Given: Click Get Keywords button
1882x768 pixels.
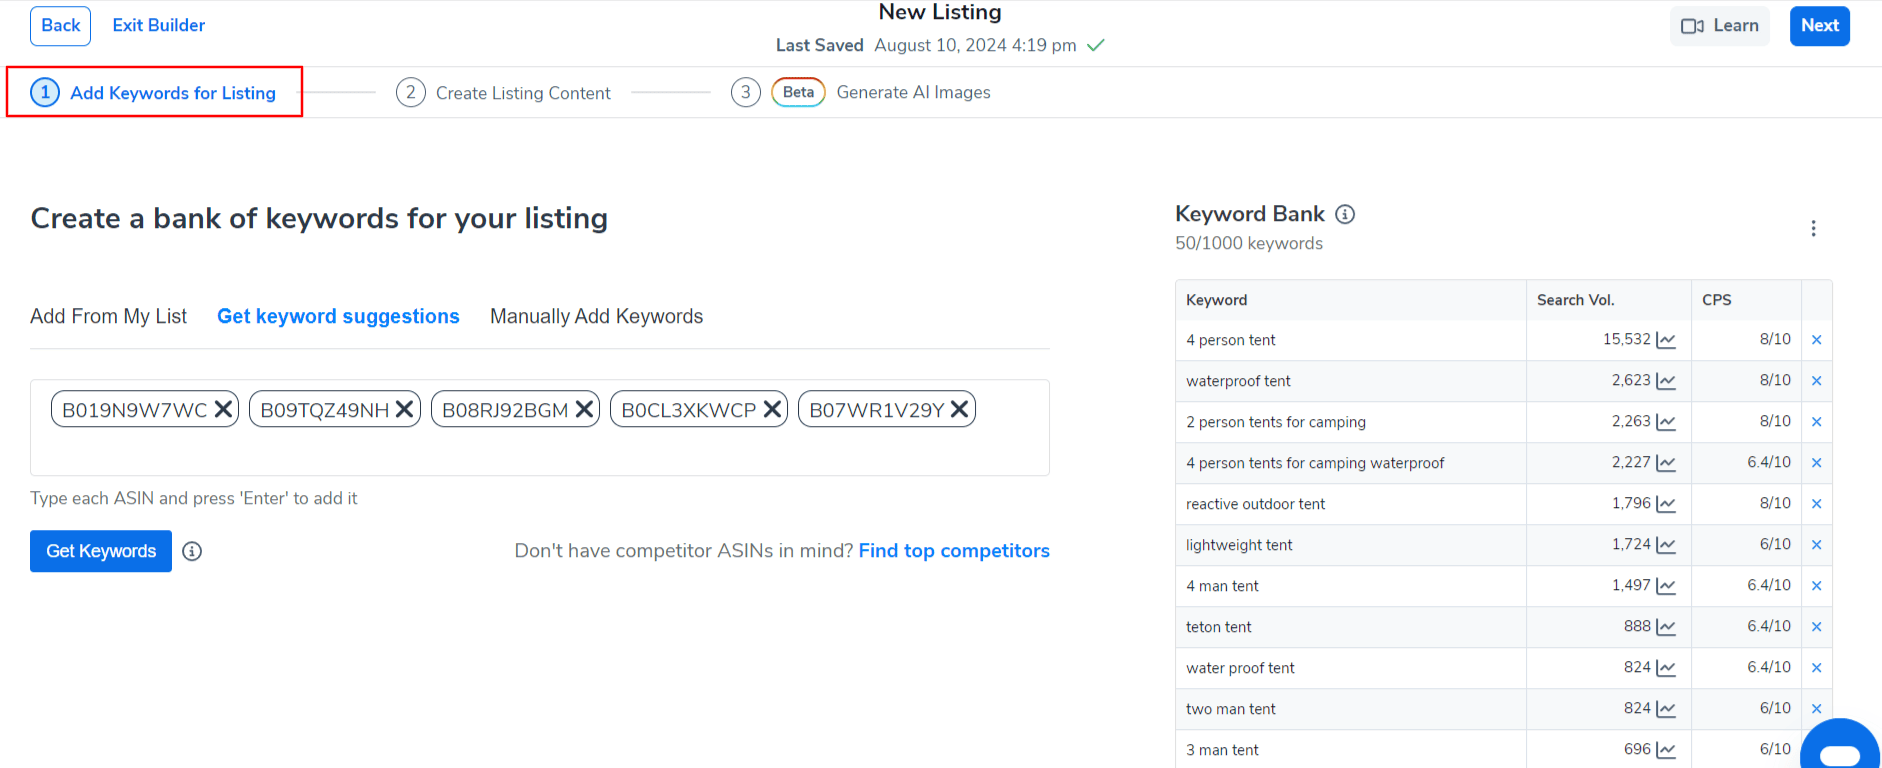Looking at the screenshot, I should pos(101,551).
